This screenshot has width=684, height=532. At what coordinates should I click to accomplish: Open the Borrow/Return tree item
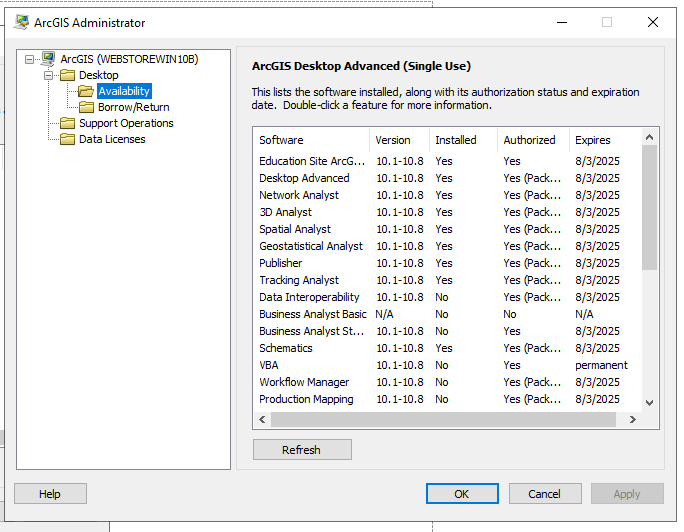(x=133, y=107)
